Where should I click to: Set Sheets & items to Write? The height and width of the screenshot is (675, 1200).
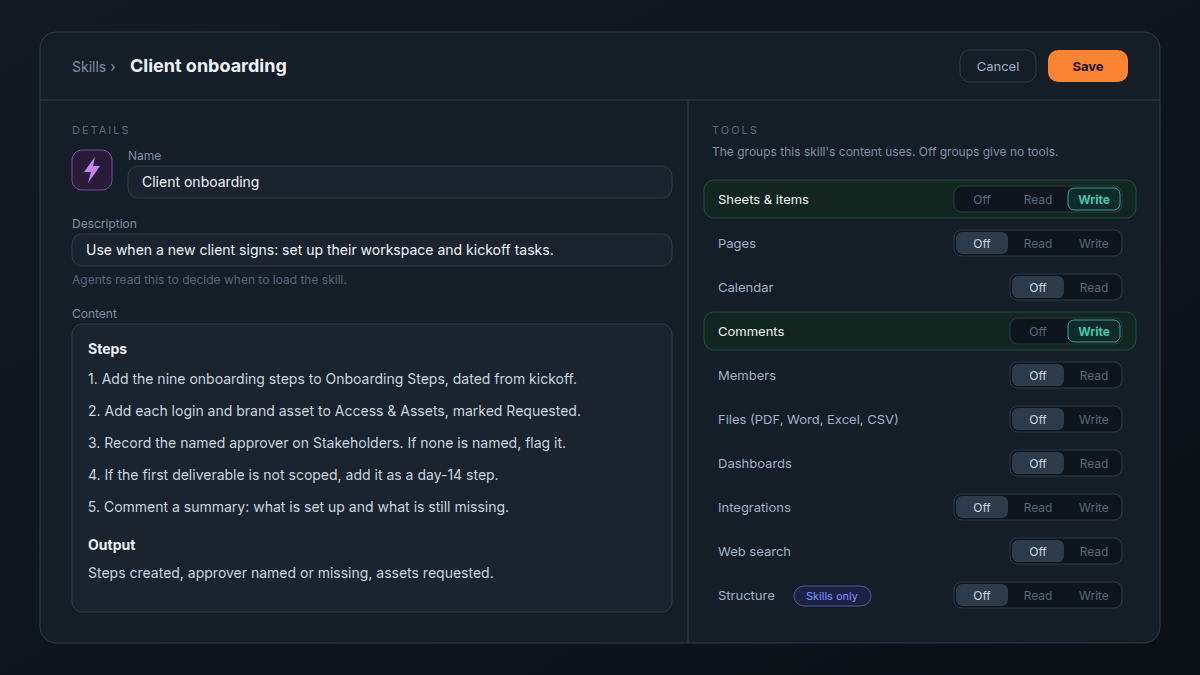[1094, 199]
